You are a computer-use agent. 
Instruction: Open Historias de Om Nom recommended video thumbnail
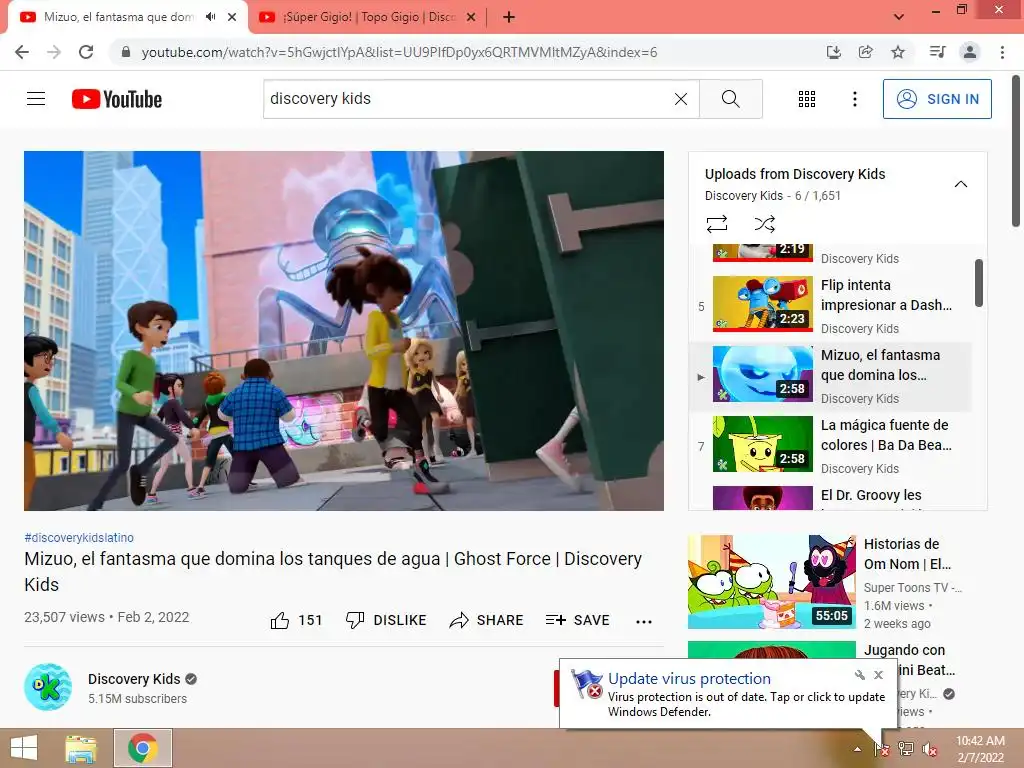[771, 582]
